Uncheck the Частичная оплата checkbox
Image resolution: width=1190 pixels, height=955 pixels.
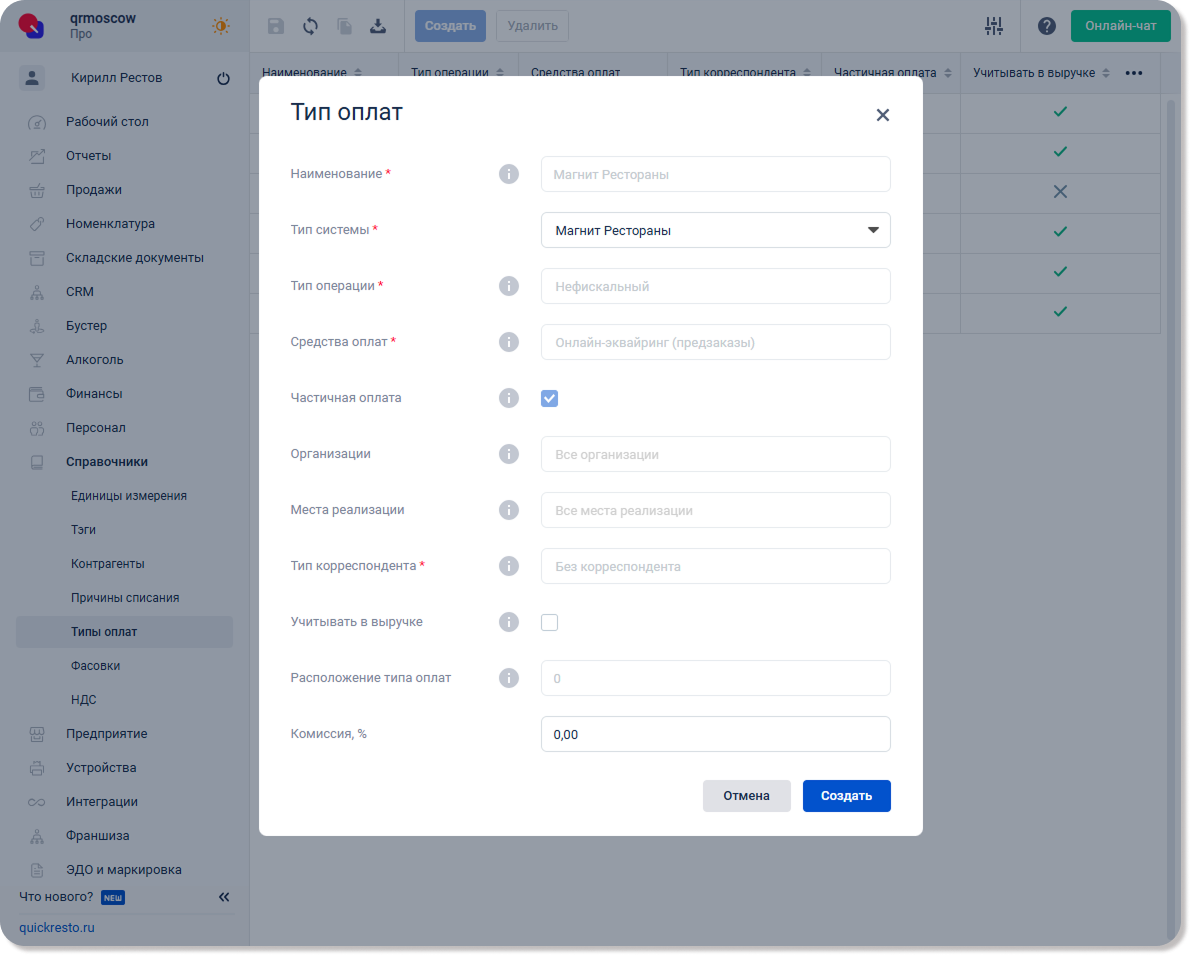pyautogui.click(x=549, y=398)
